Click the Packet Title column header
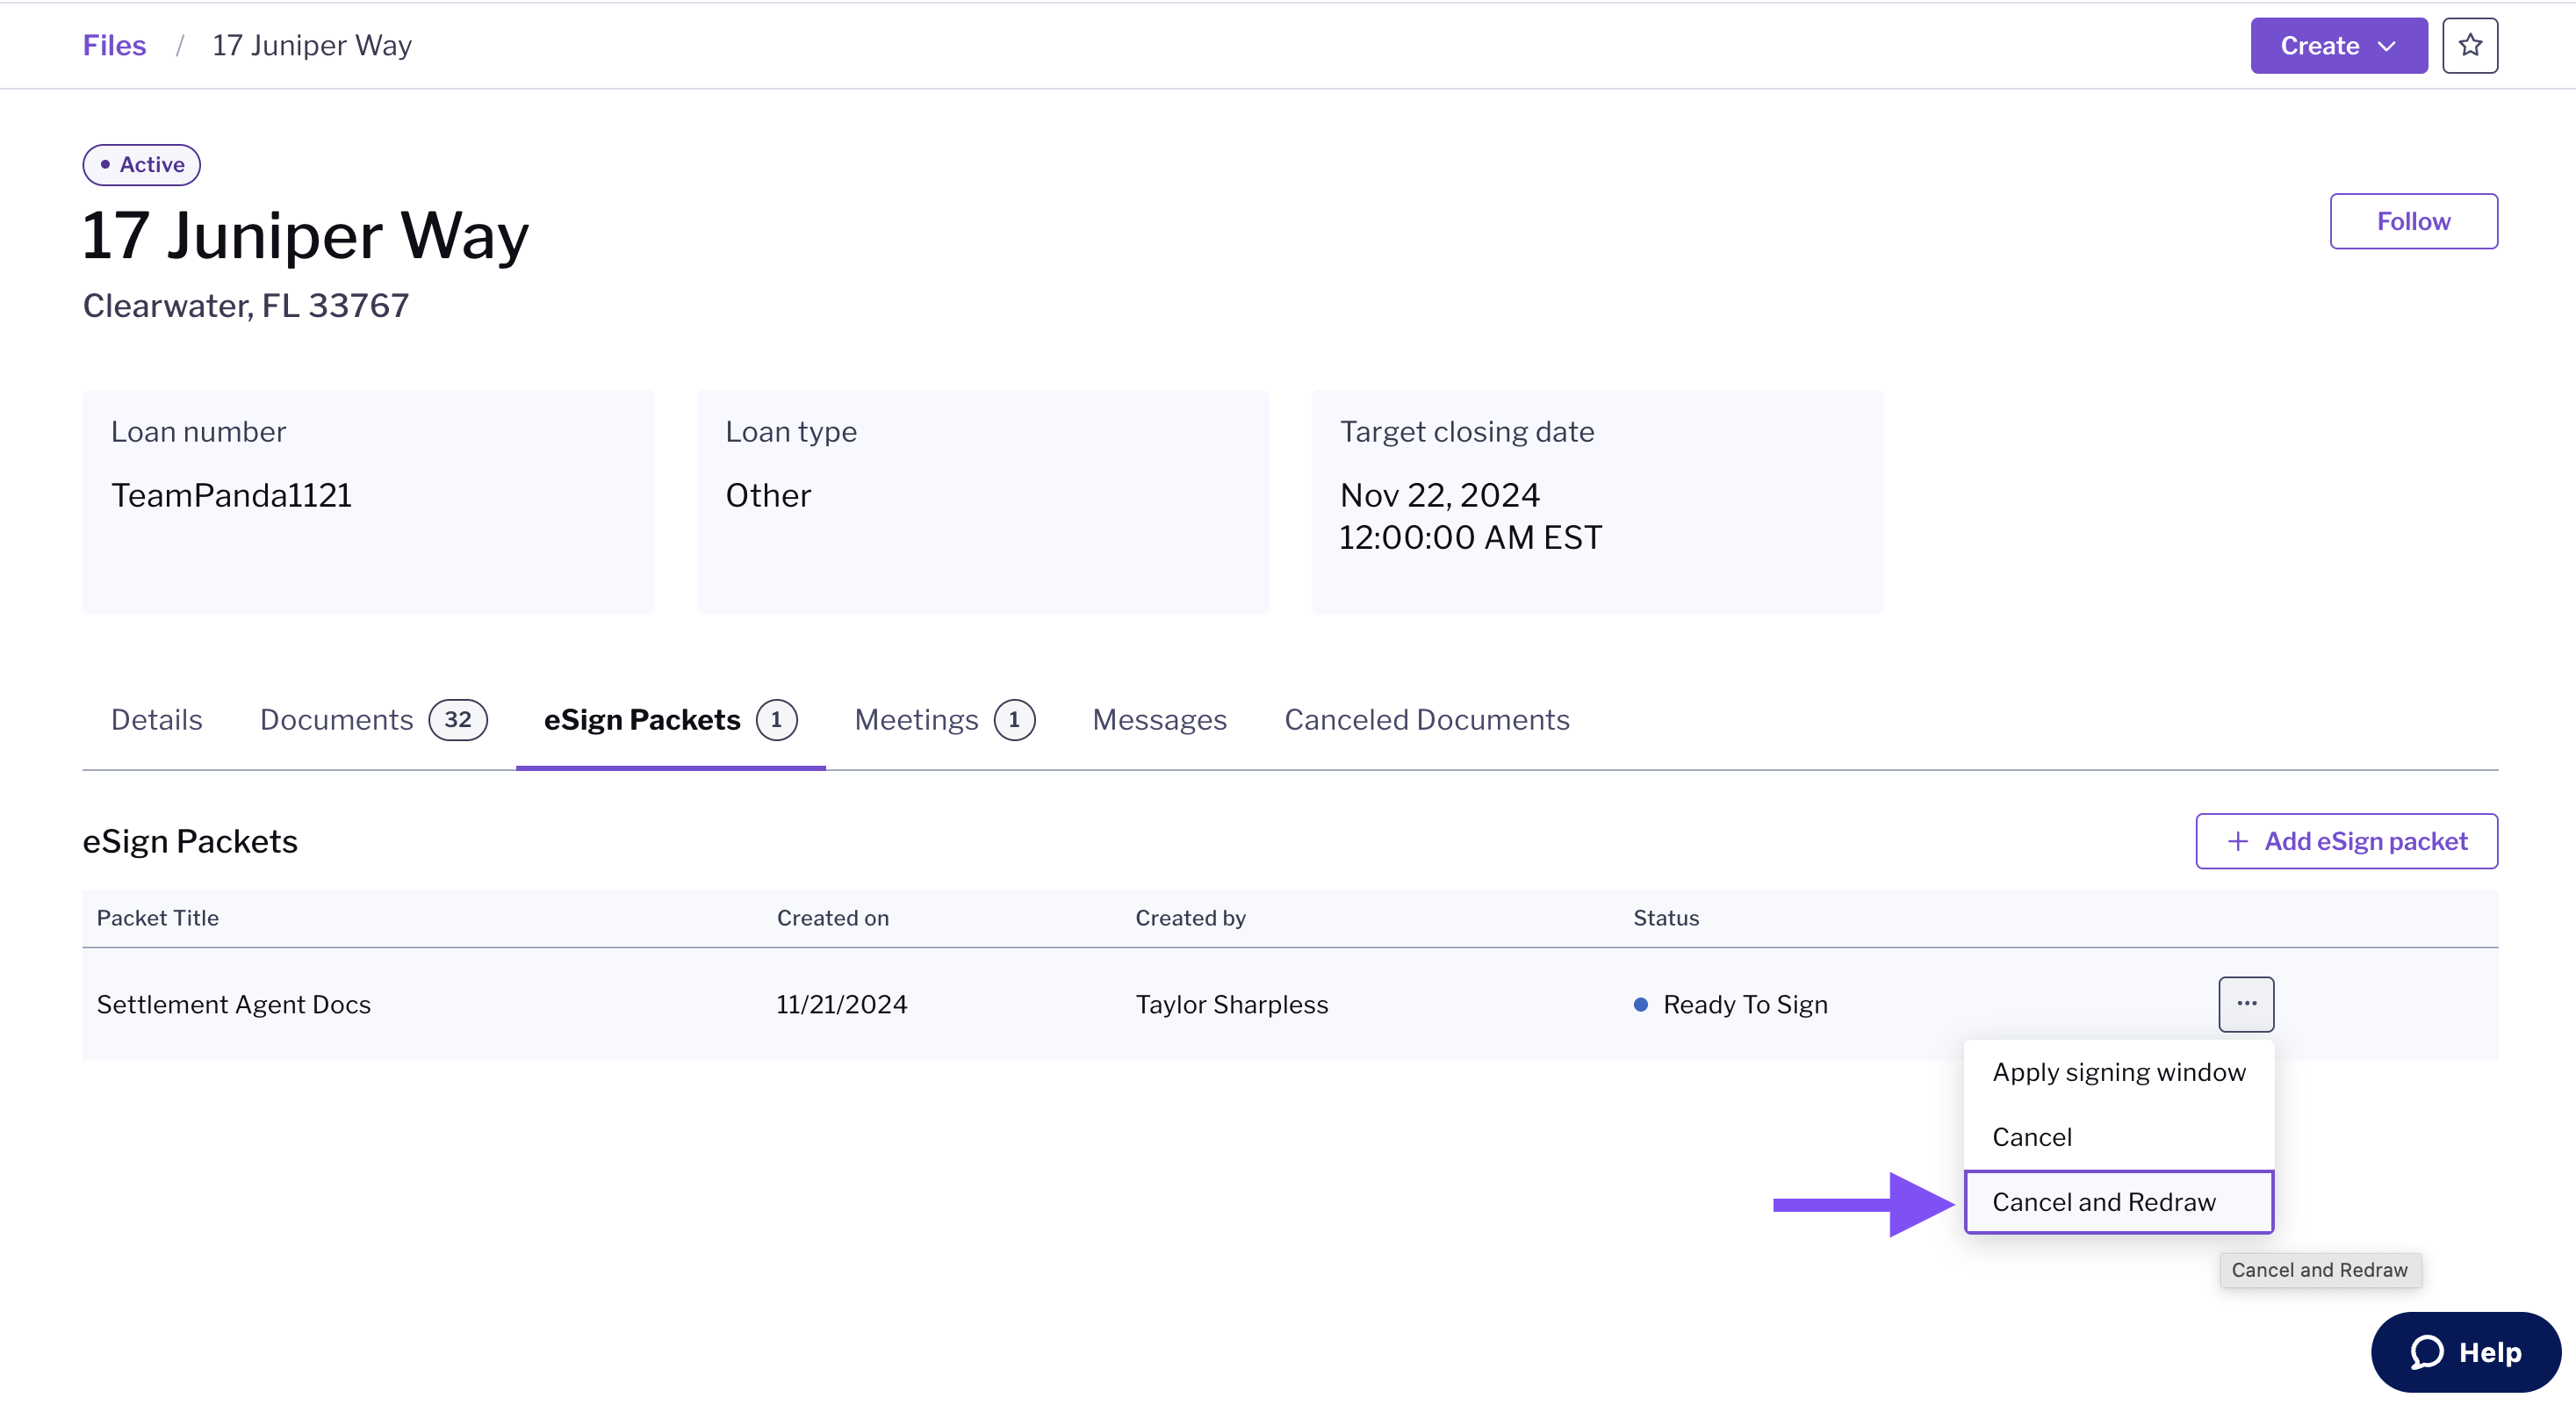2576x1405 pixels. pos(157,917)
